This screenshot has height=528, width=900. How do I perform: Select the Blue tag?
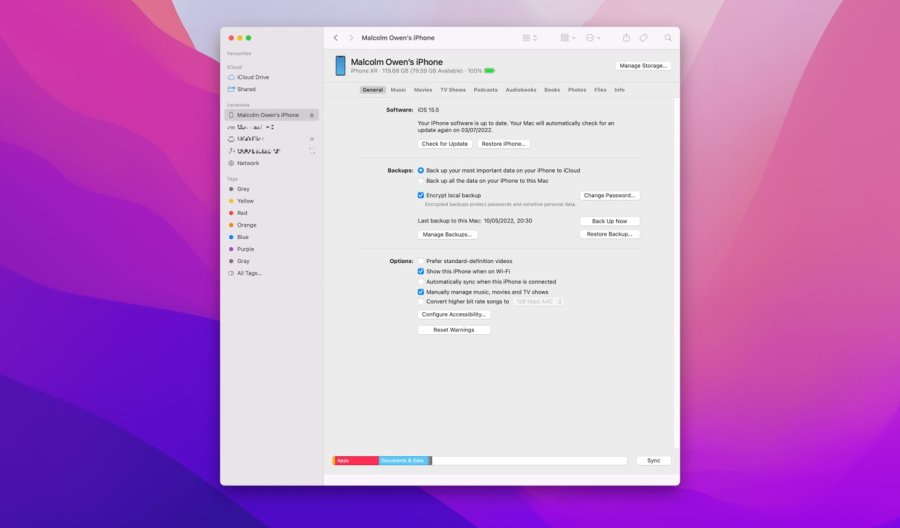(x=242, y=237)
